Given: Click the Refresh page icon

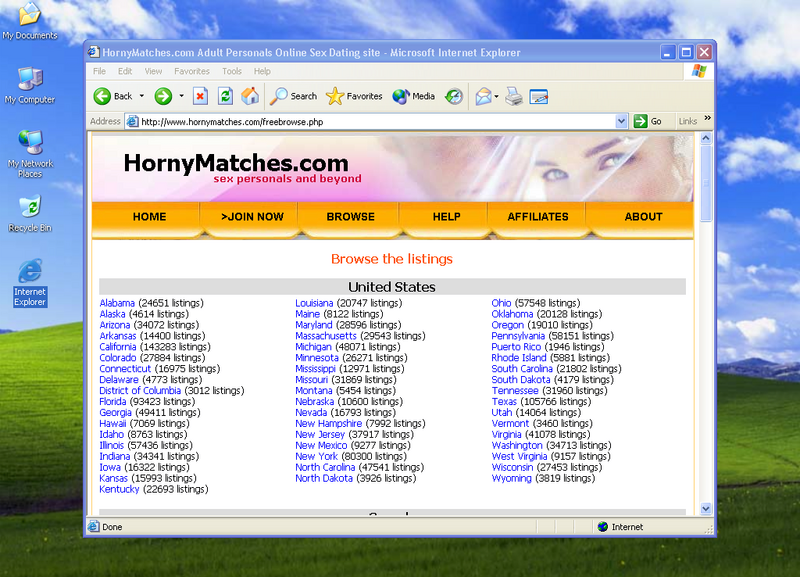Looking at the screenshot, I should coord(225,96).
